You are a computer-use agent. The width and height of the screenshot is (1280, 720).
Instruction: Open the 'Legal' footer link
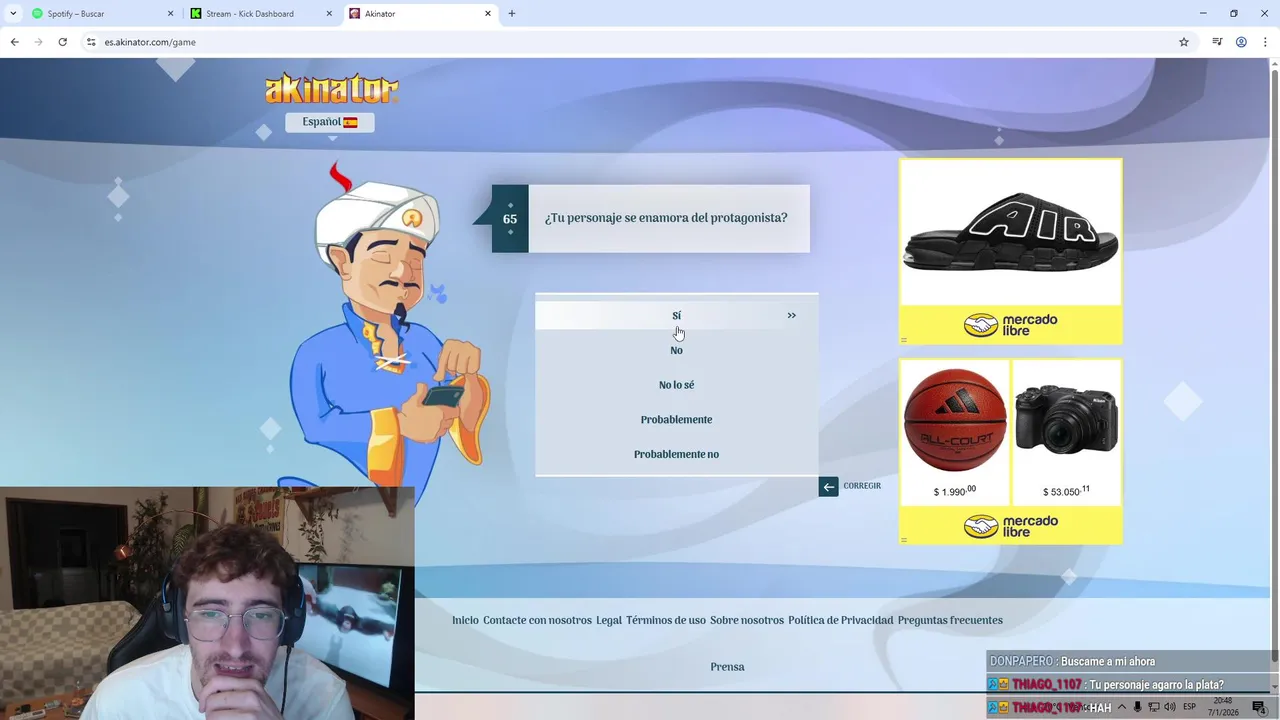(609, 620)
